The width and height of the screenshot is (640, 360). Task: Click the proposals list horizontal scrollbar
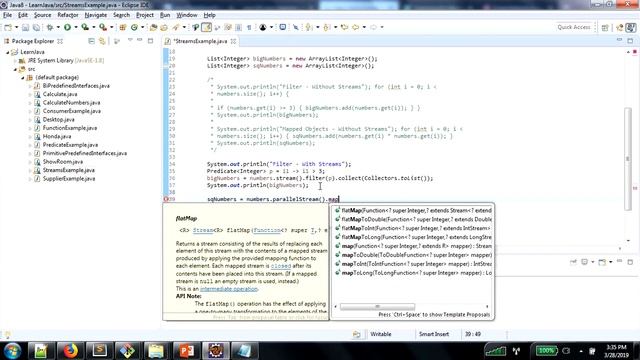[x=377, y=307]
